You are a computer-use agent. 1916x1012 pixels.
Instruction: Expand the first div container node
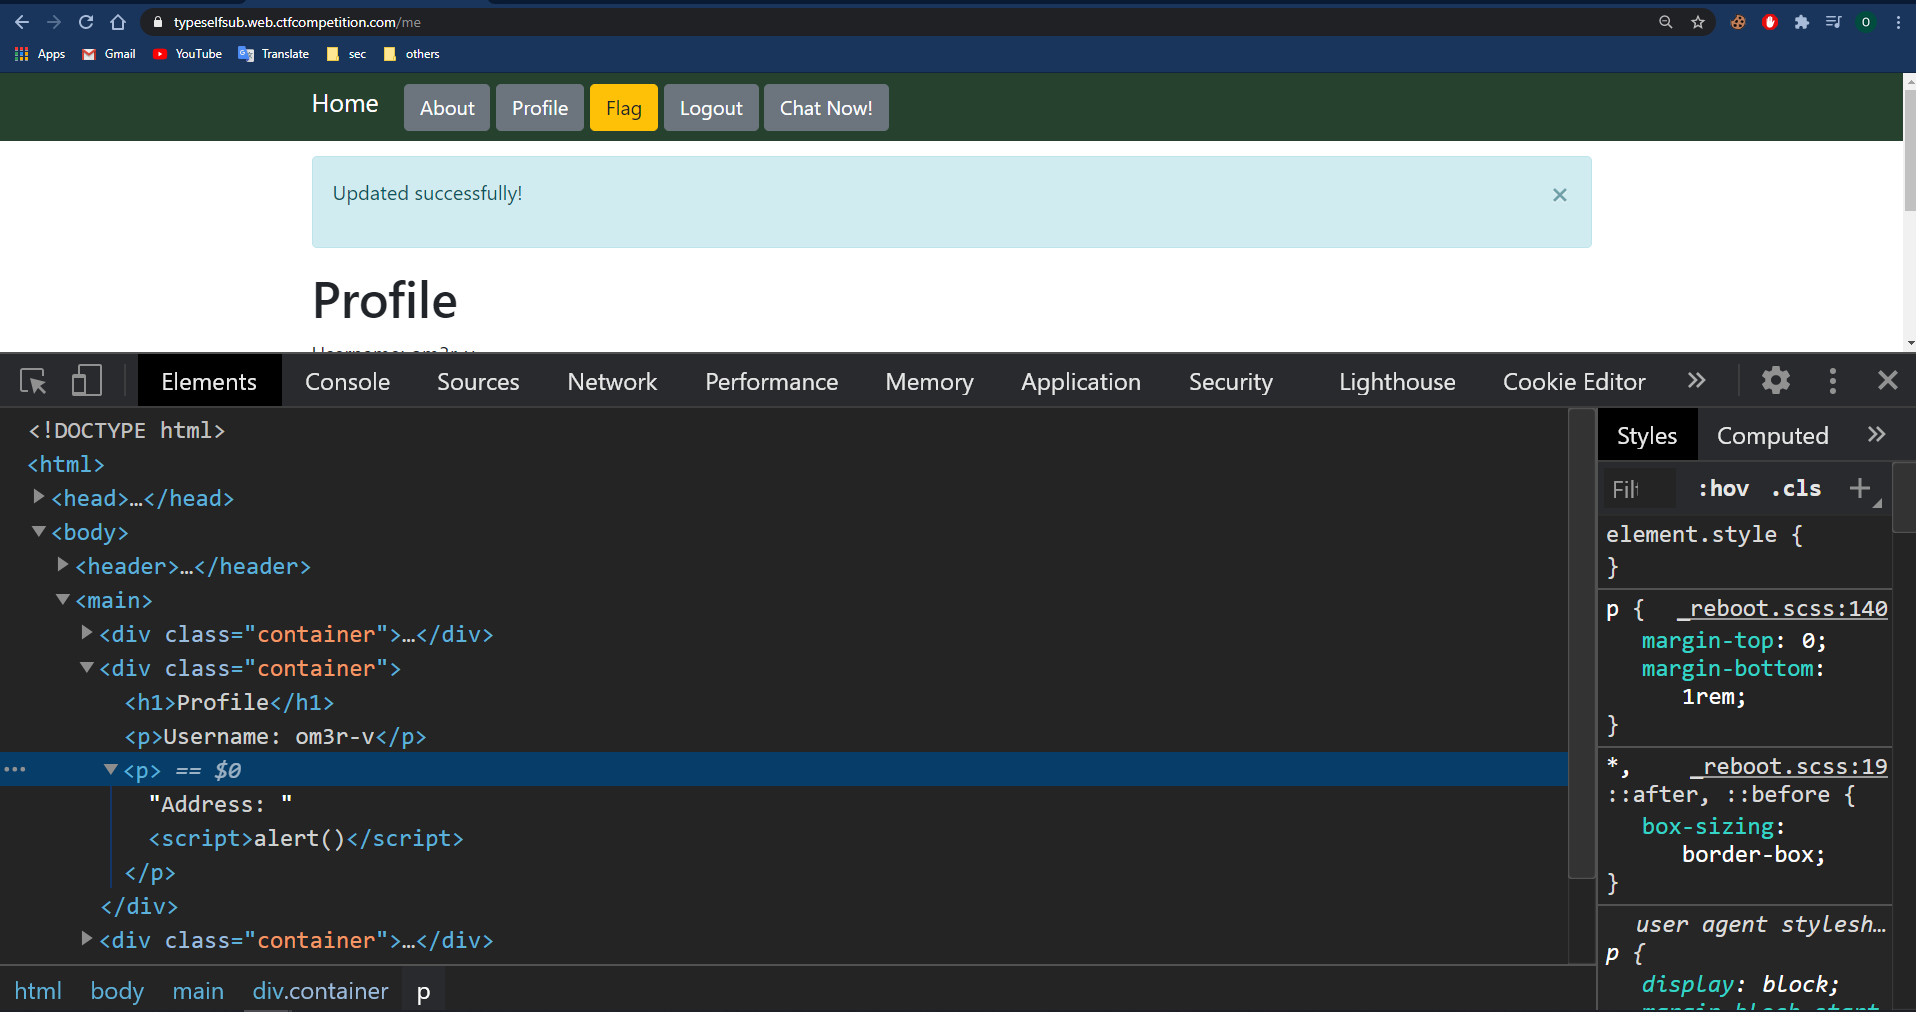coord(86,632)
